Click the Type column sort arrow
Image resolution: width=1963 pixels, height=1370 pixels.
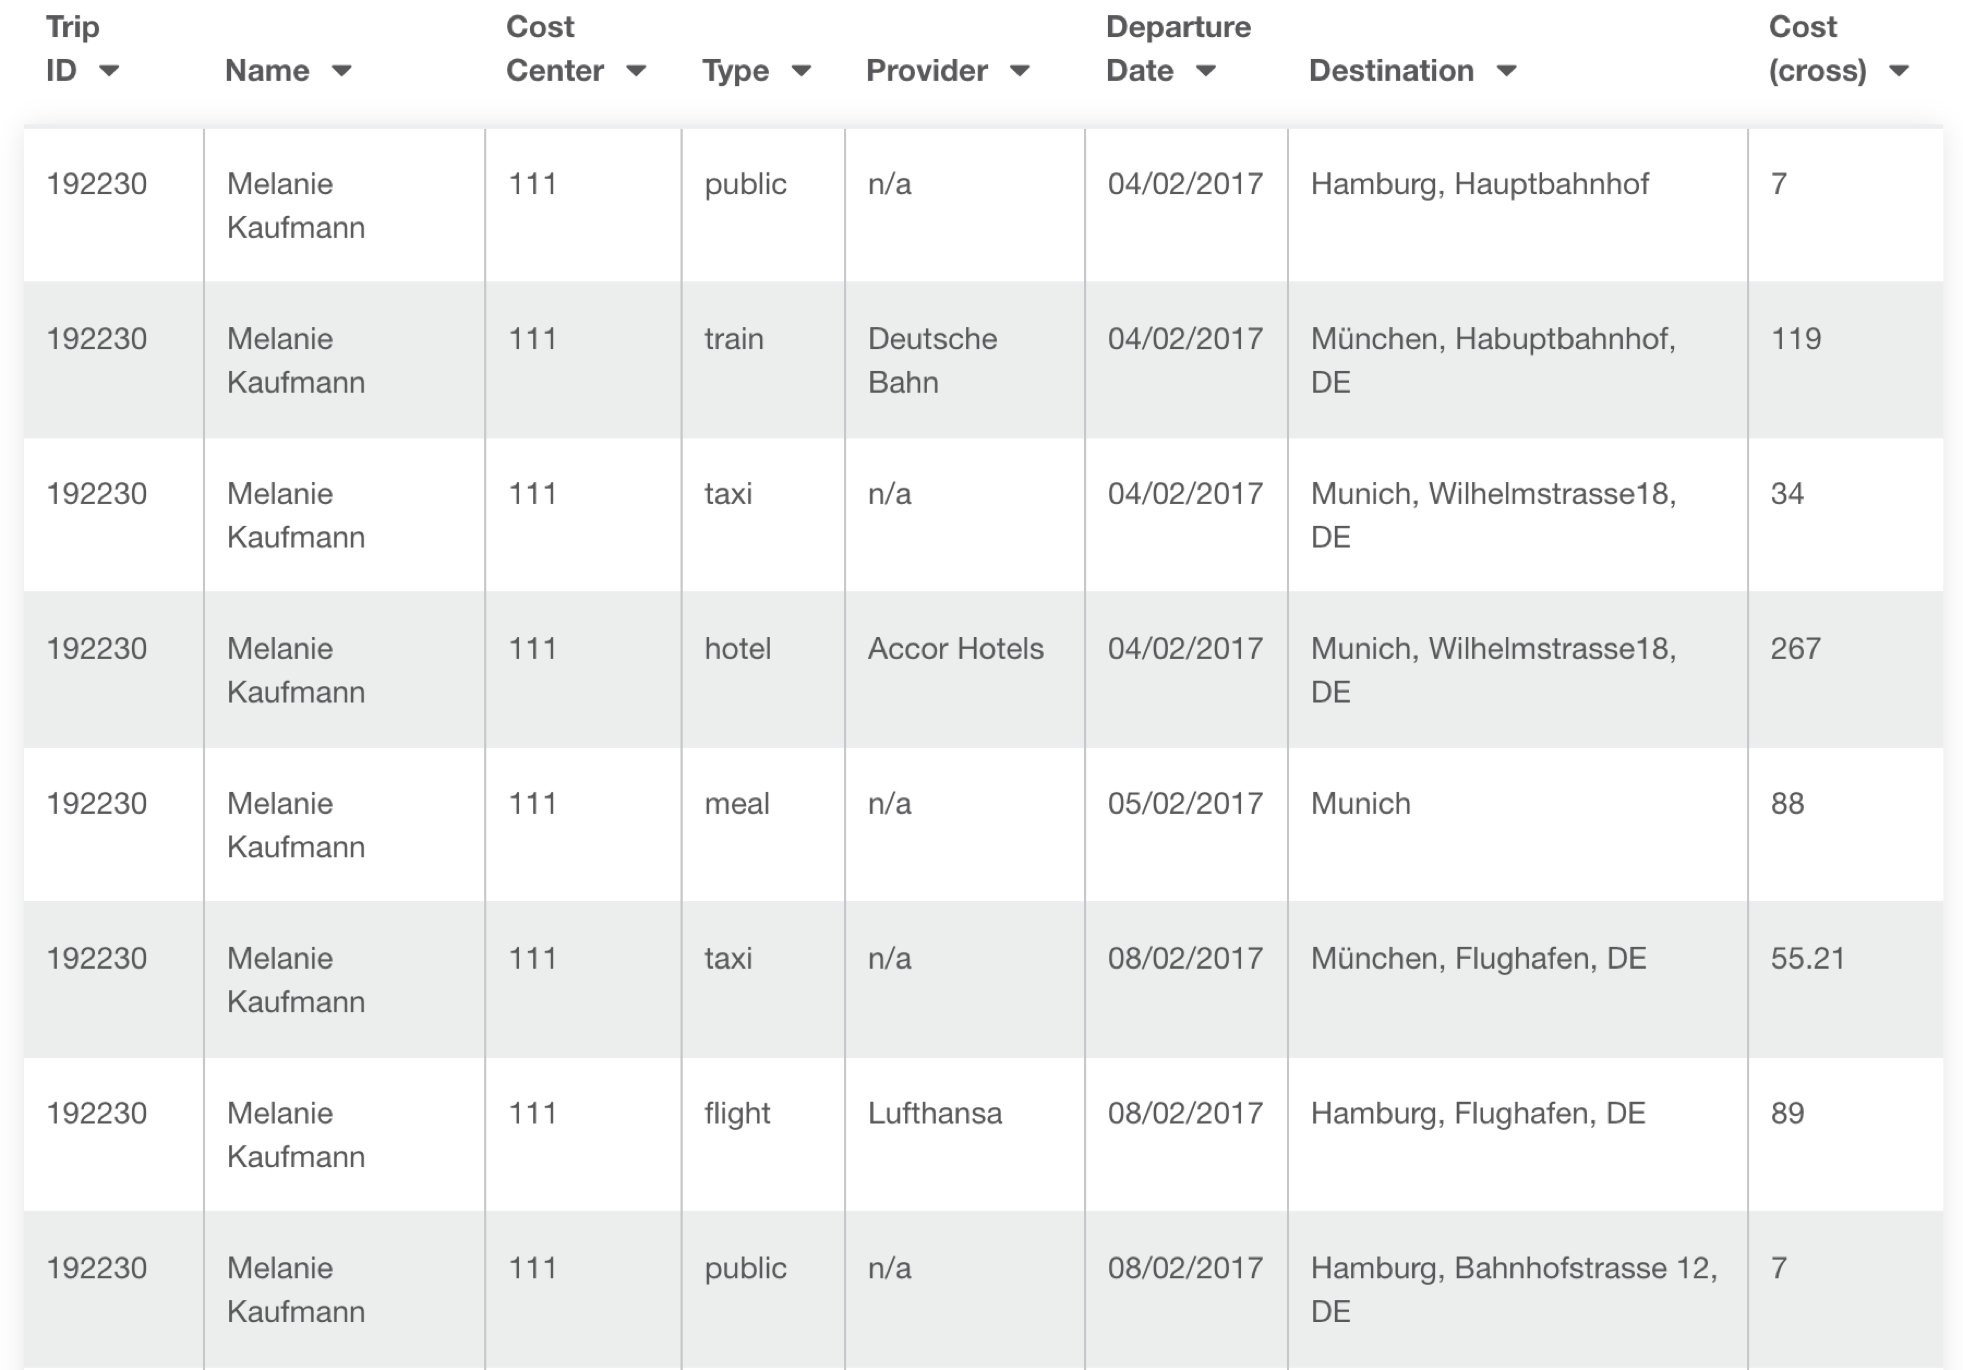801,71
